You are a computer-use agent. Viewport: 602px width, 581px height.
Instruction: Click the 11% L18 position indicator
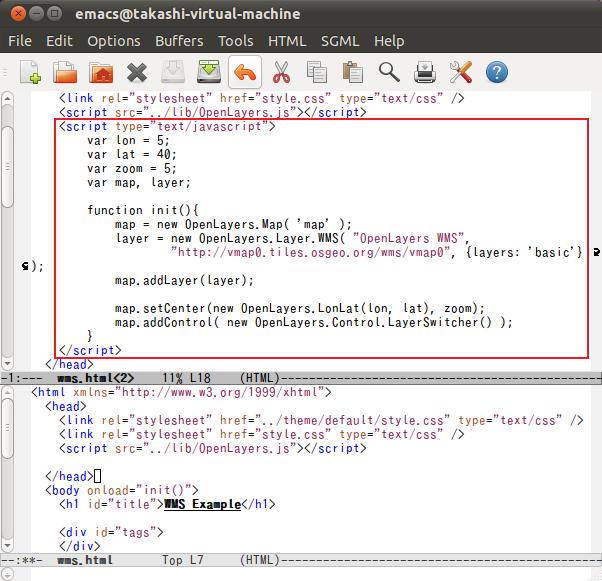(x=186, y=378)
